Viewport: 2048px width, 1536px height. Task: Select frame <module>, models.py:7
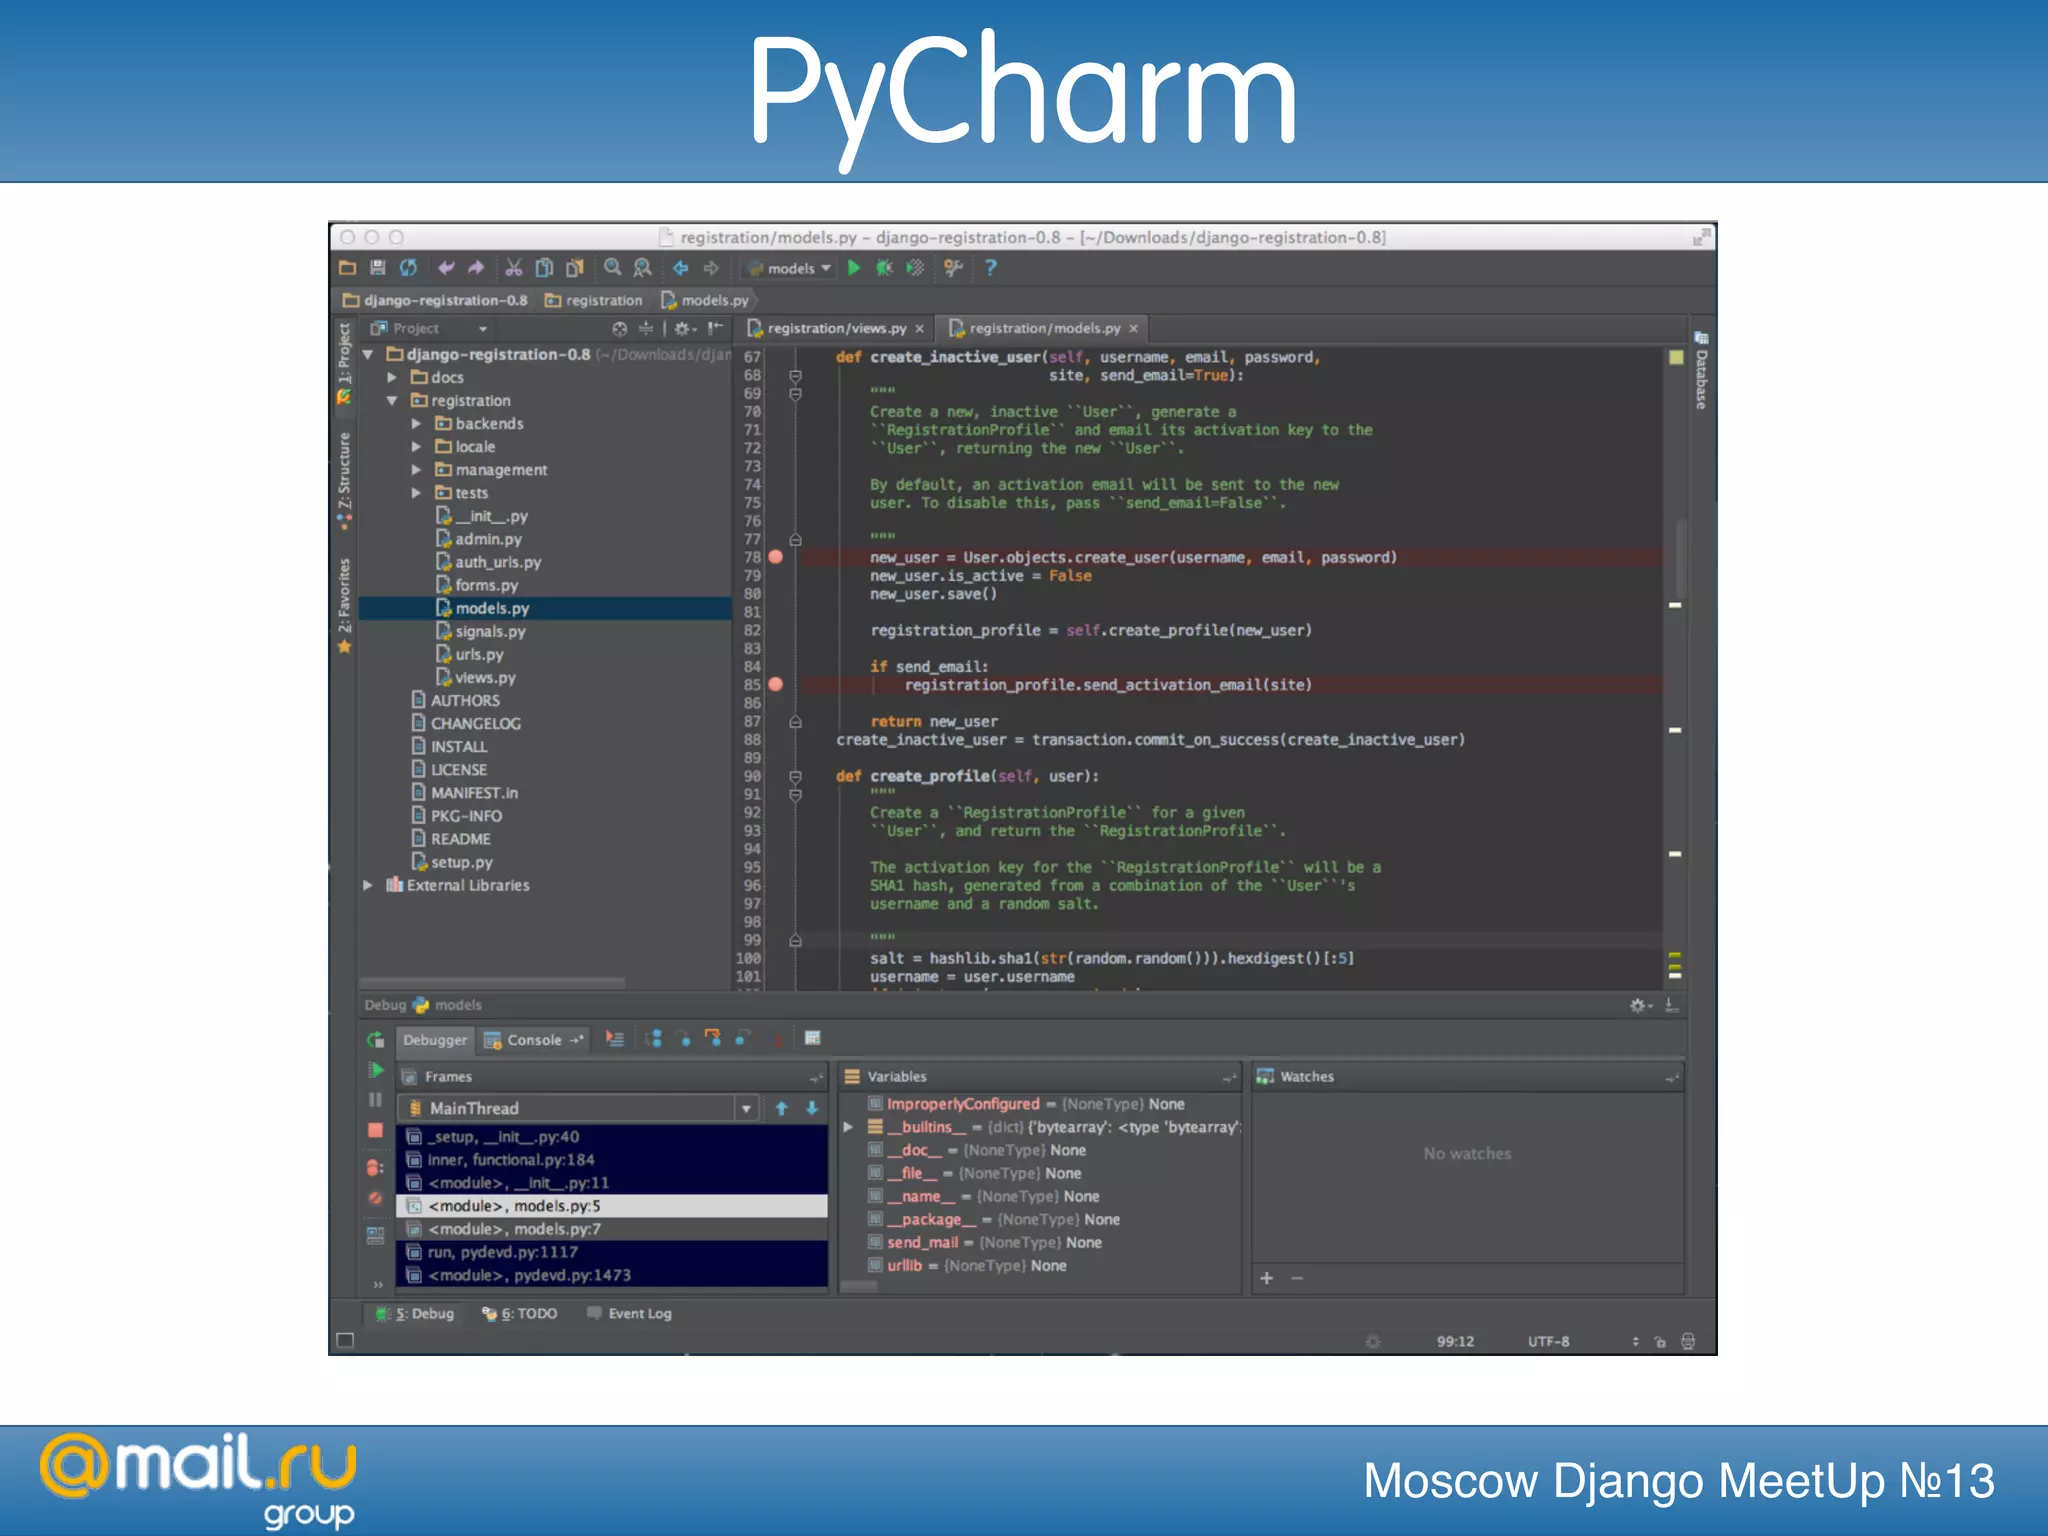click(x=612, y=1230)
